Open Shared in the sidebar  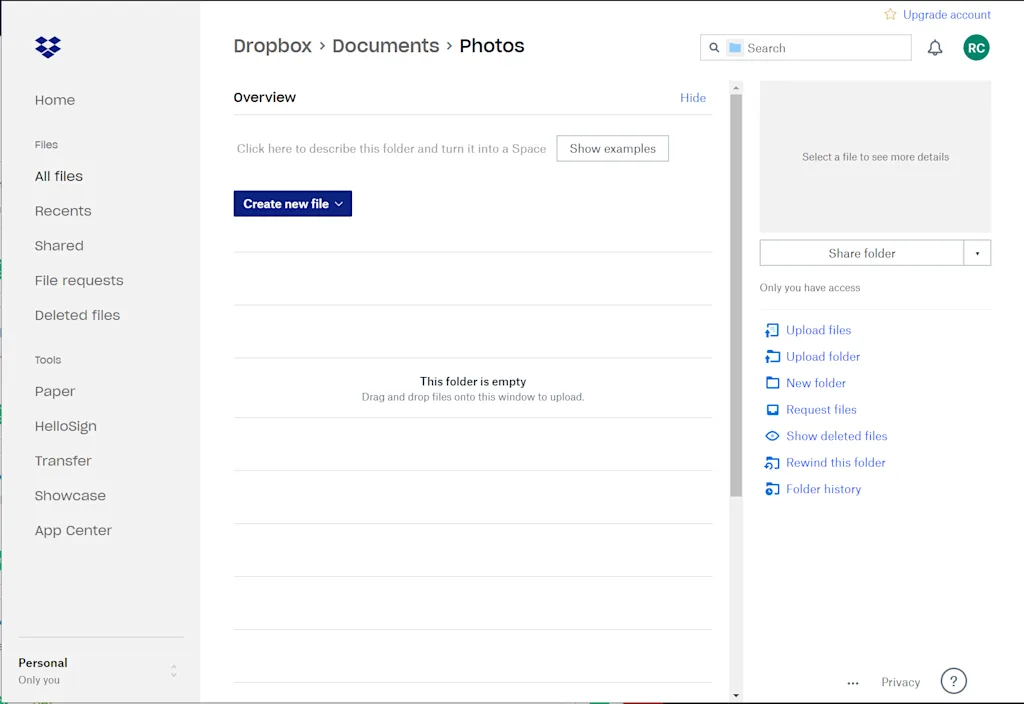pyautogui.click(x=59, y=246)
